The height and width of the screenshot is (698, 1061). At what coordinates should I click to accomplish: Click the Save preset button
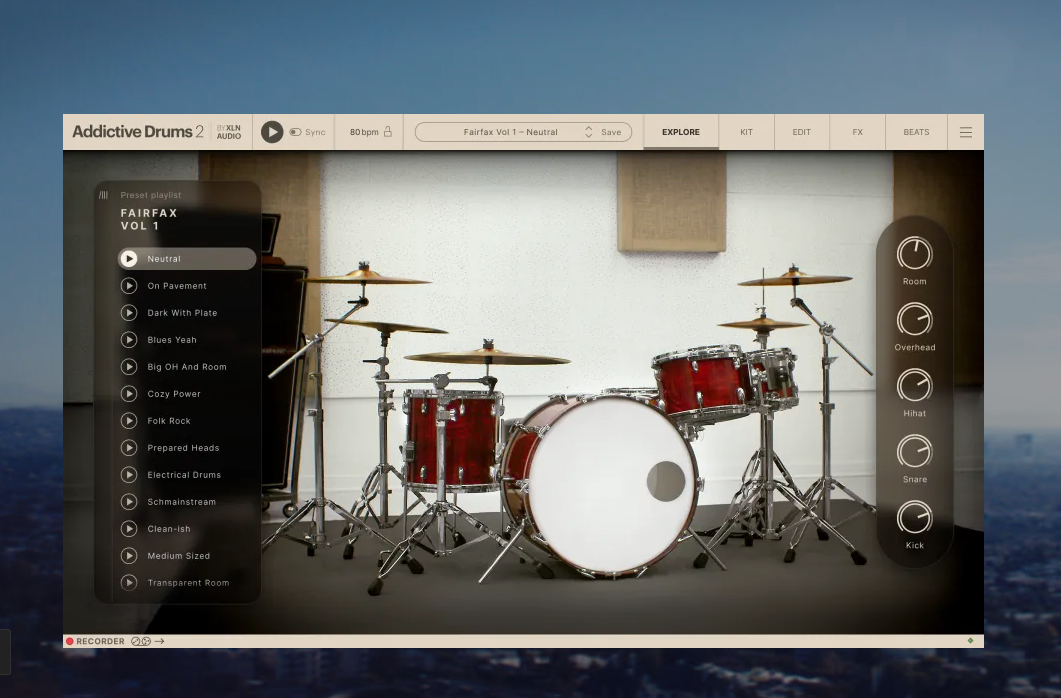point(610,131)
